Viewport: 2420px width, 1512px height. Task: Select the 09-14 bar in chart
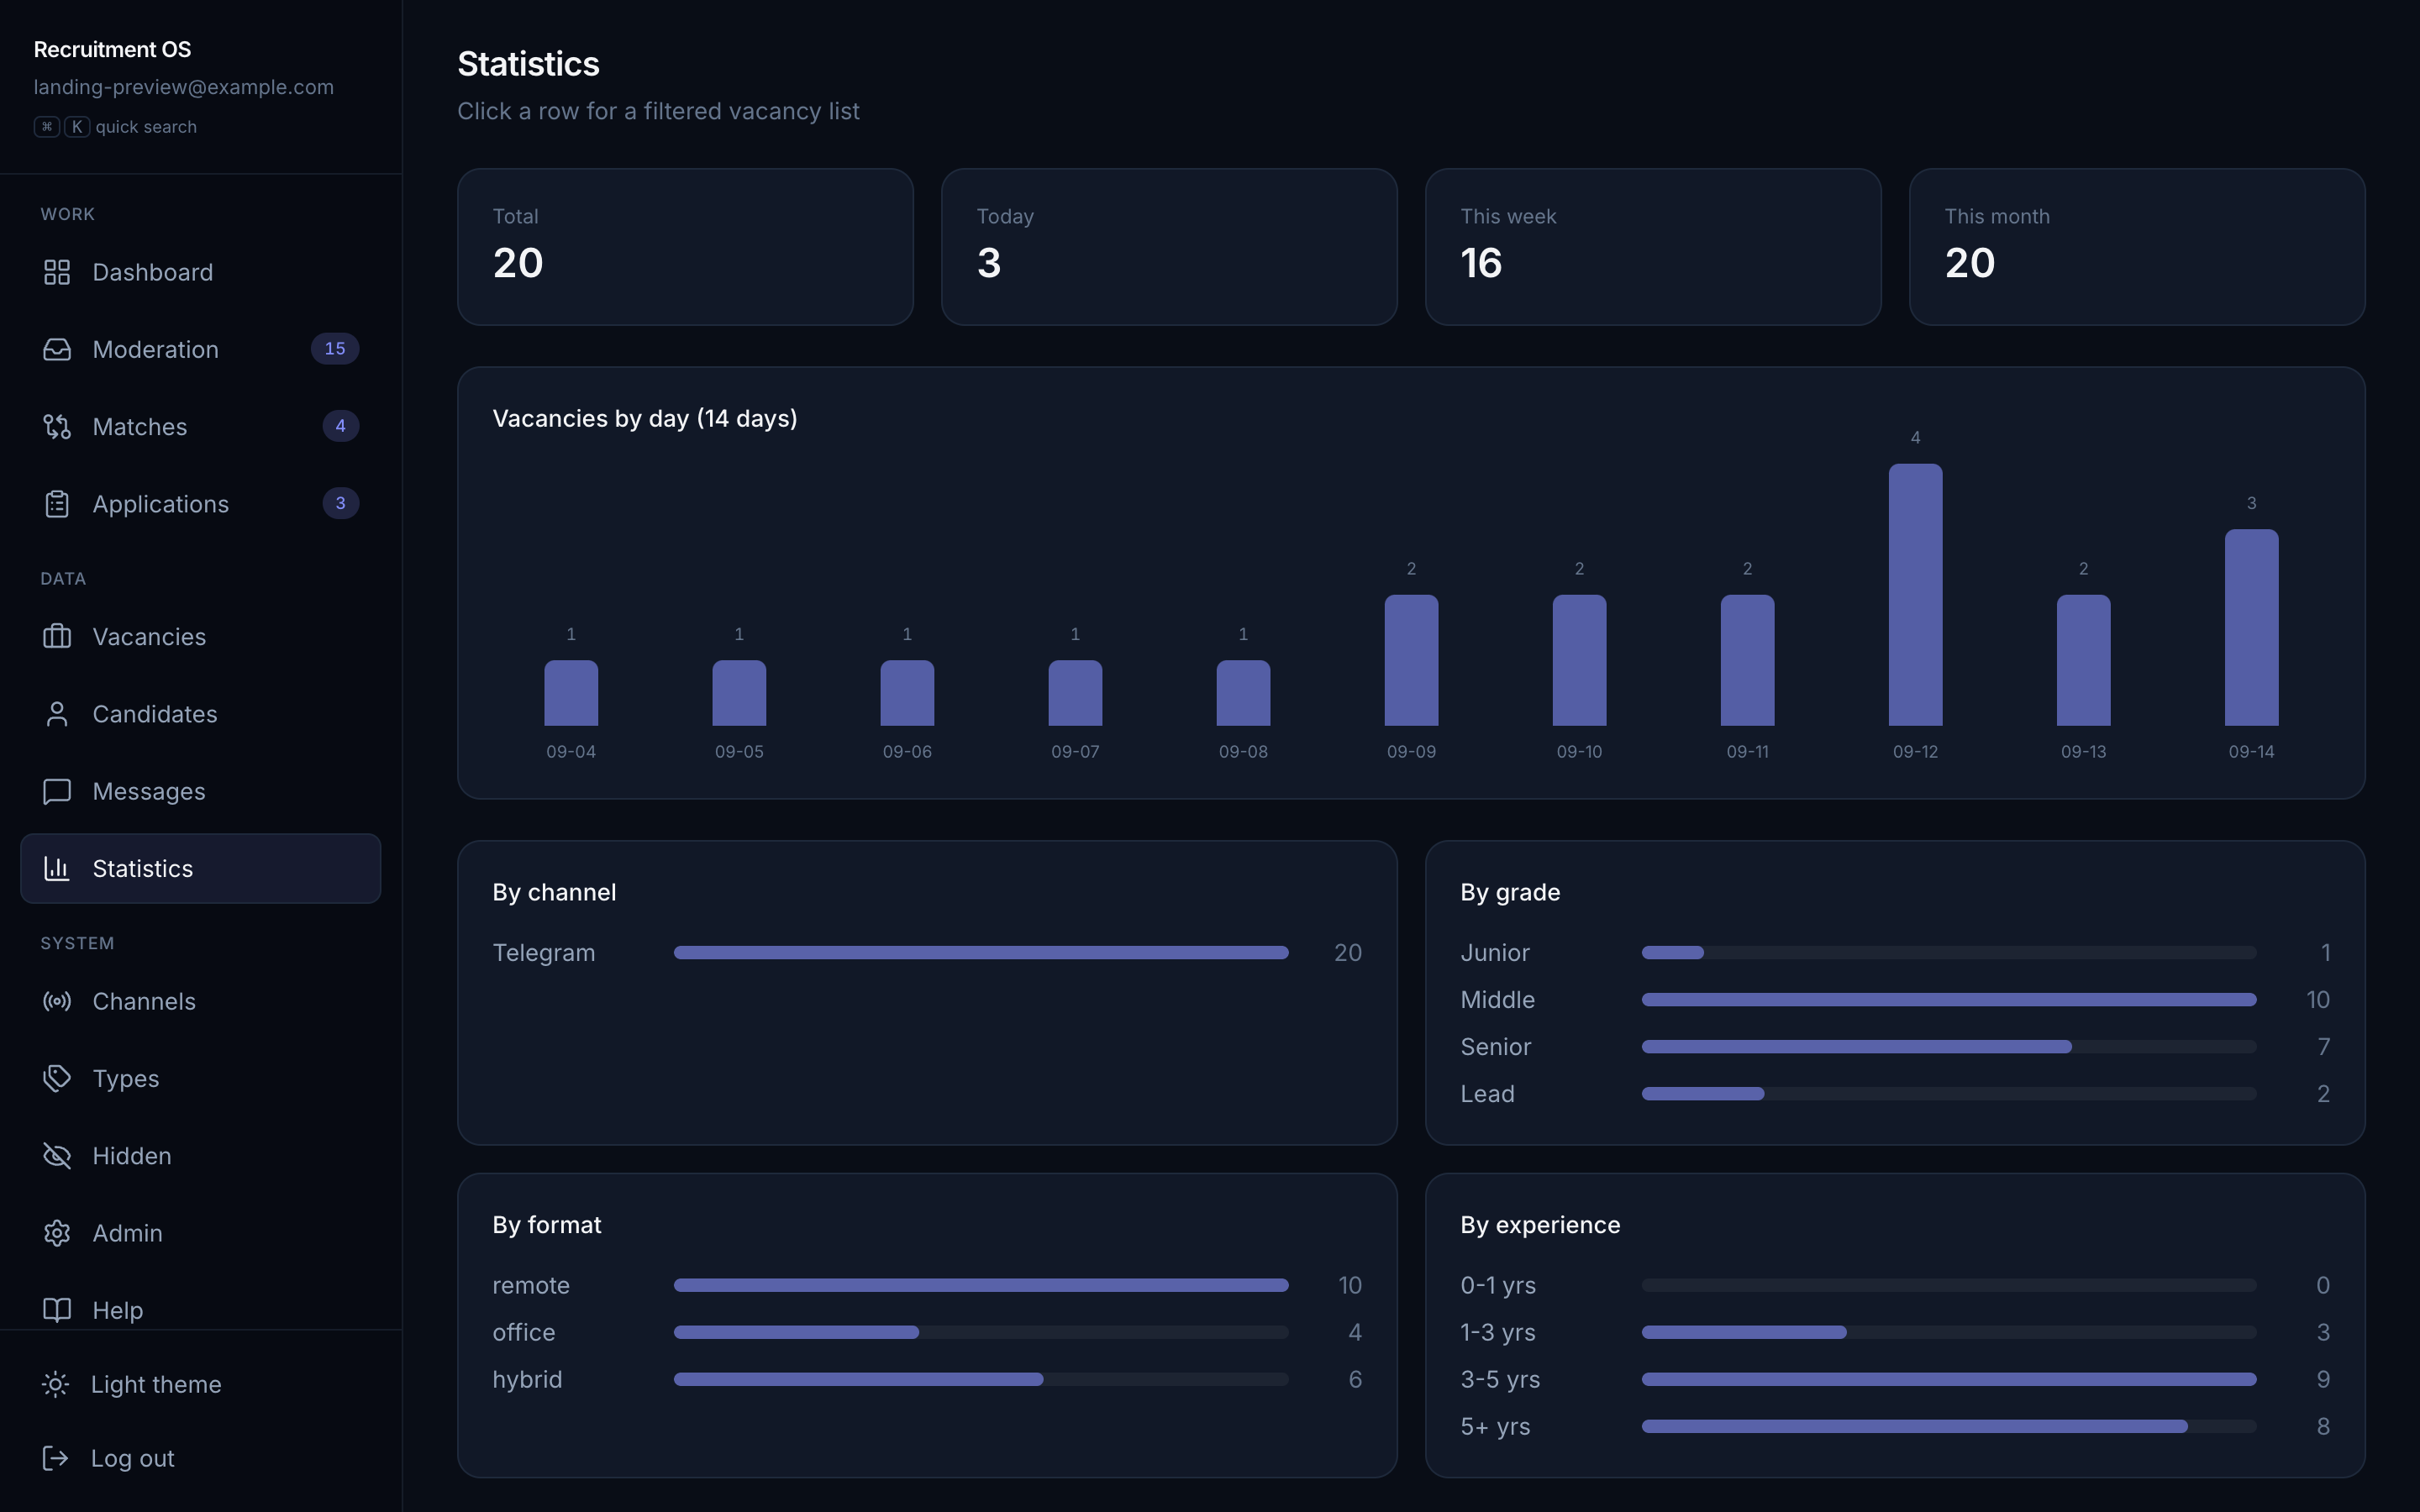(2251, 628)
